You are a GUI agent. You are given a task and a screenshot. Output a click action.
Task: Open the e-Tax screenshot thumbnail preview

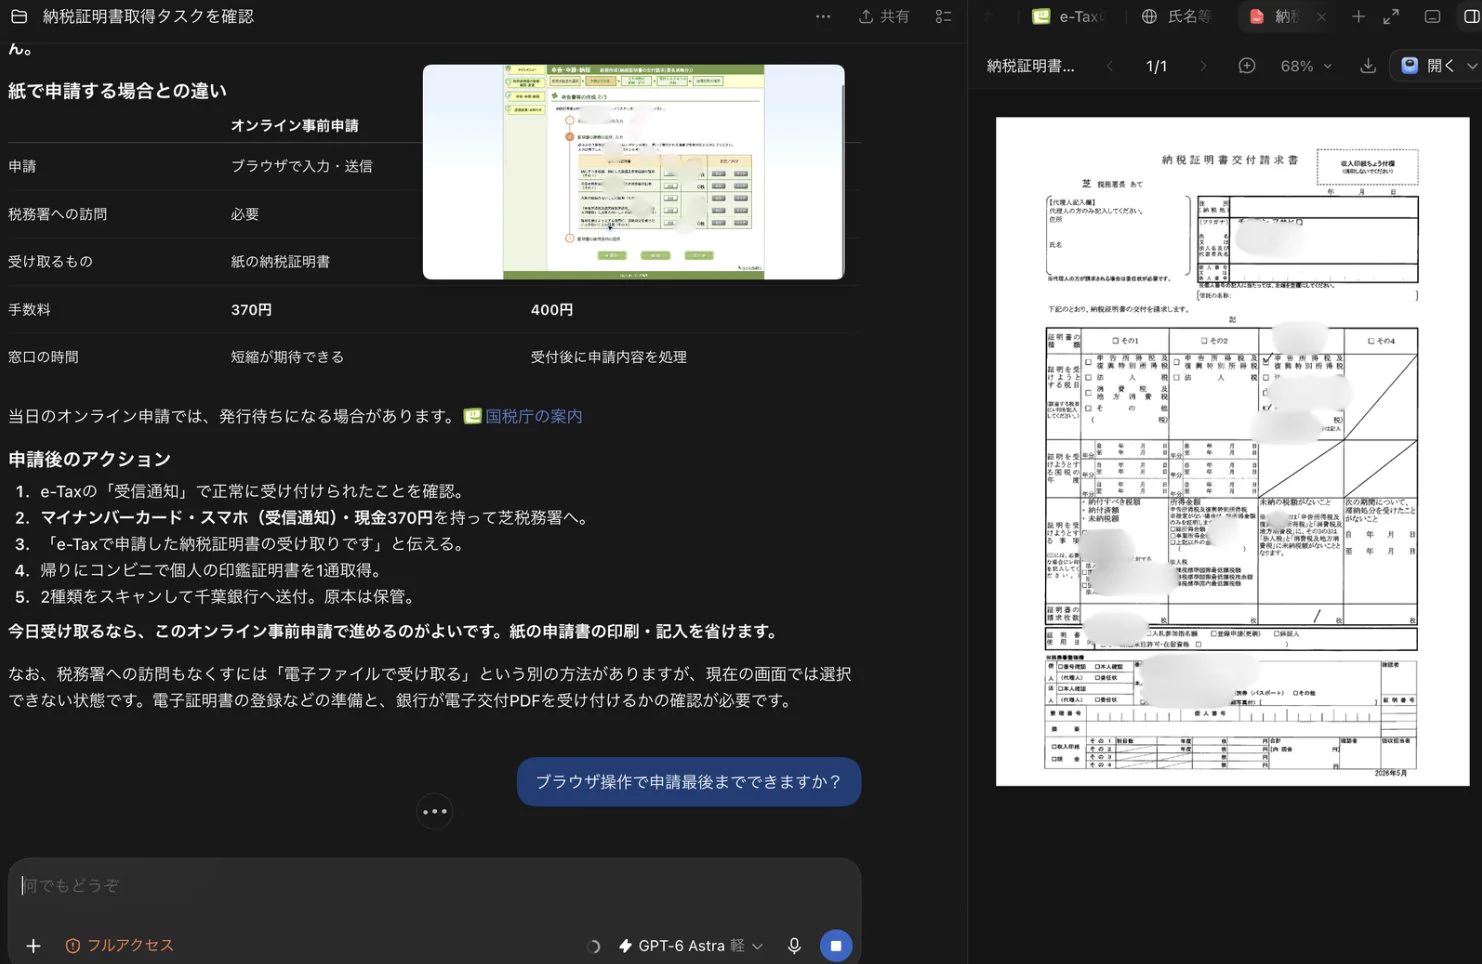(633, 172)
